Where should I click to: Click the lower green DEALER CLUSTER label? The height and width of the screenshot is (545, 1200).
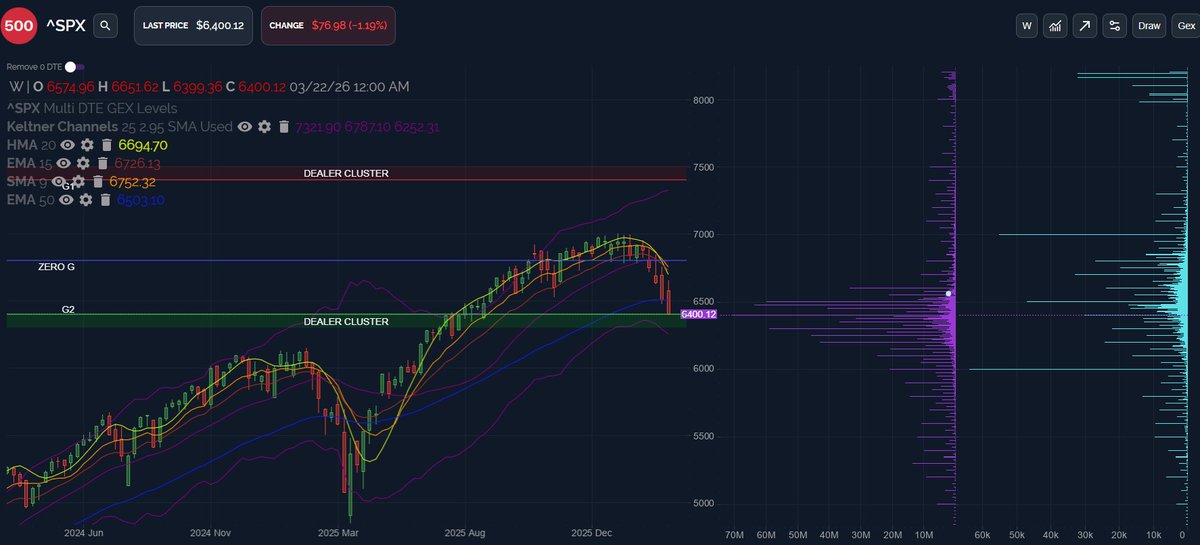tap(346, 322)
